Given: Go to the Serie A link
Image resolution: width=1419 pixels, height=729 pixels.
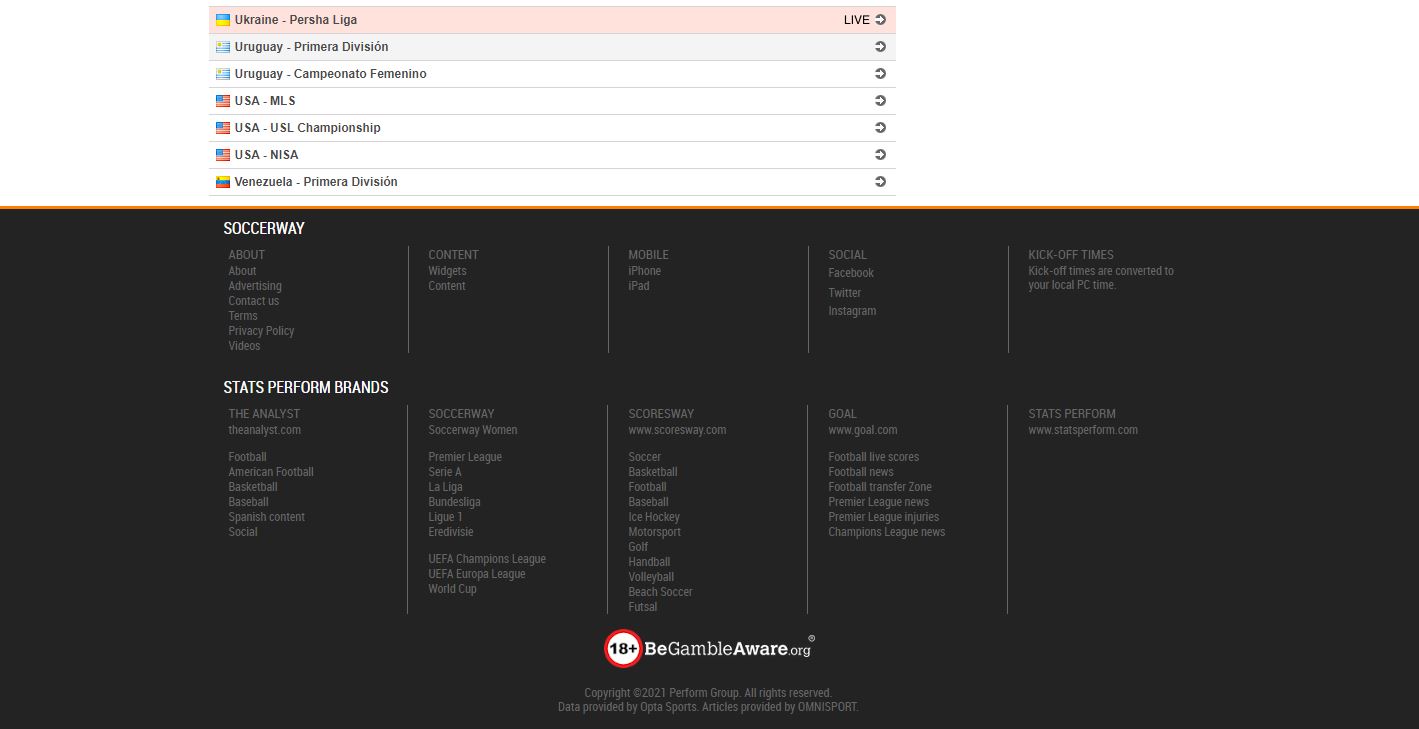Looking at the screenshot, I should tap(445, 472).
